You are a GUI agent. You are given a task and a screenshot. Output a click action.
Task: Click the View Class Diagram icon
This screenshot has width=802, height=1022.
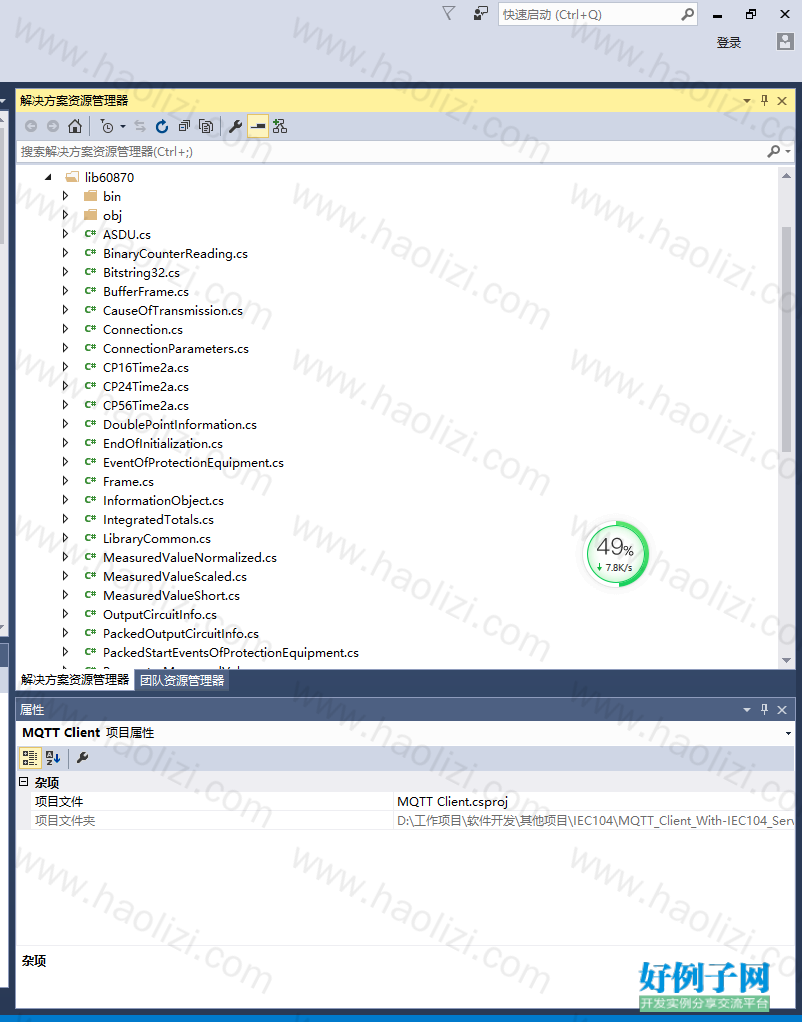[x=280, y=126]
